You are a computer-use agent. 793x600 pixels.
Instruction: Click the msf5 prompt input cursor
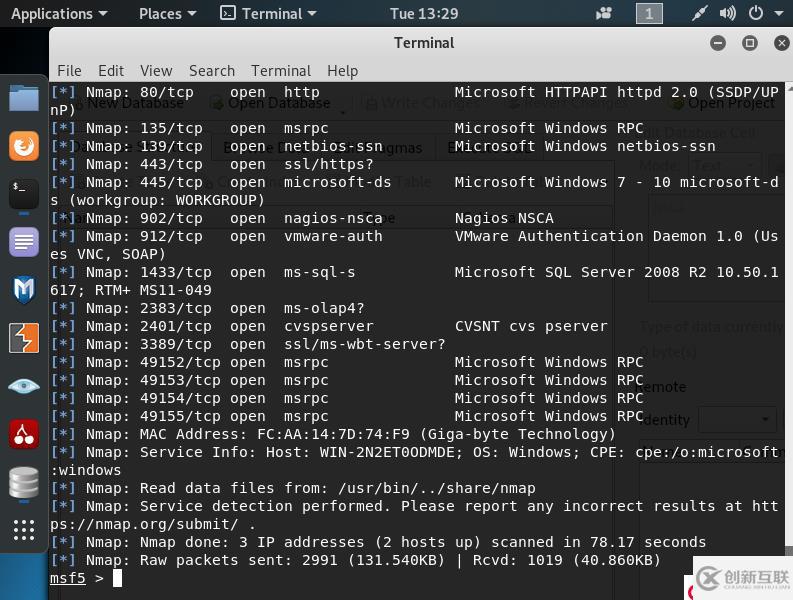[x=117, y=578]
